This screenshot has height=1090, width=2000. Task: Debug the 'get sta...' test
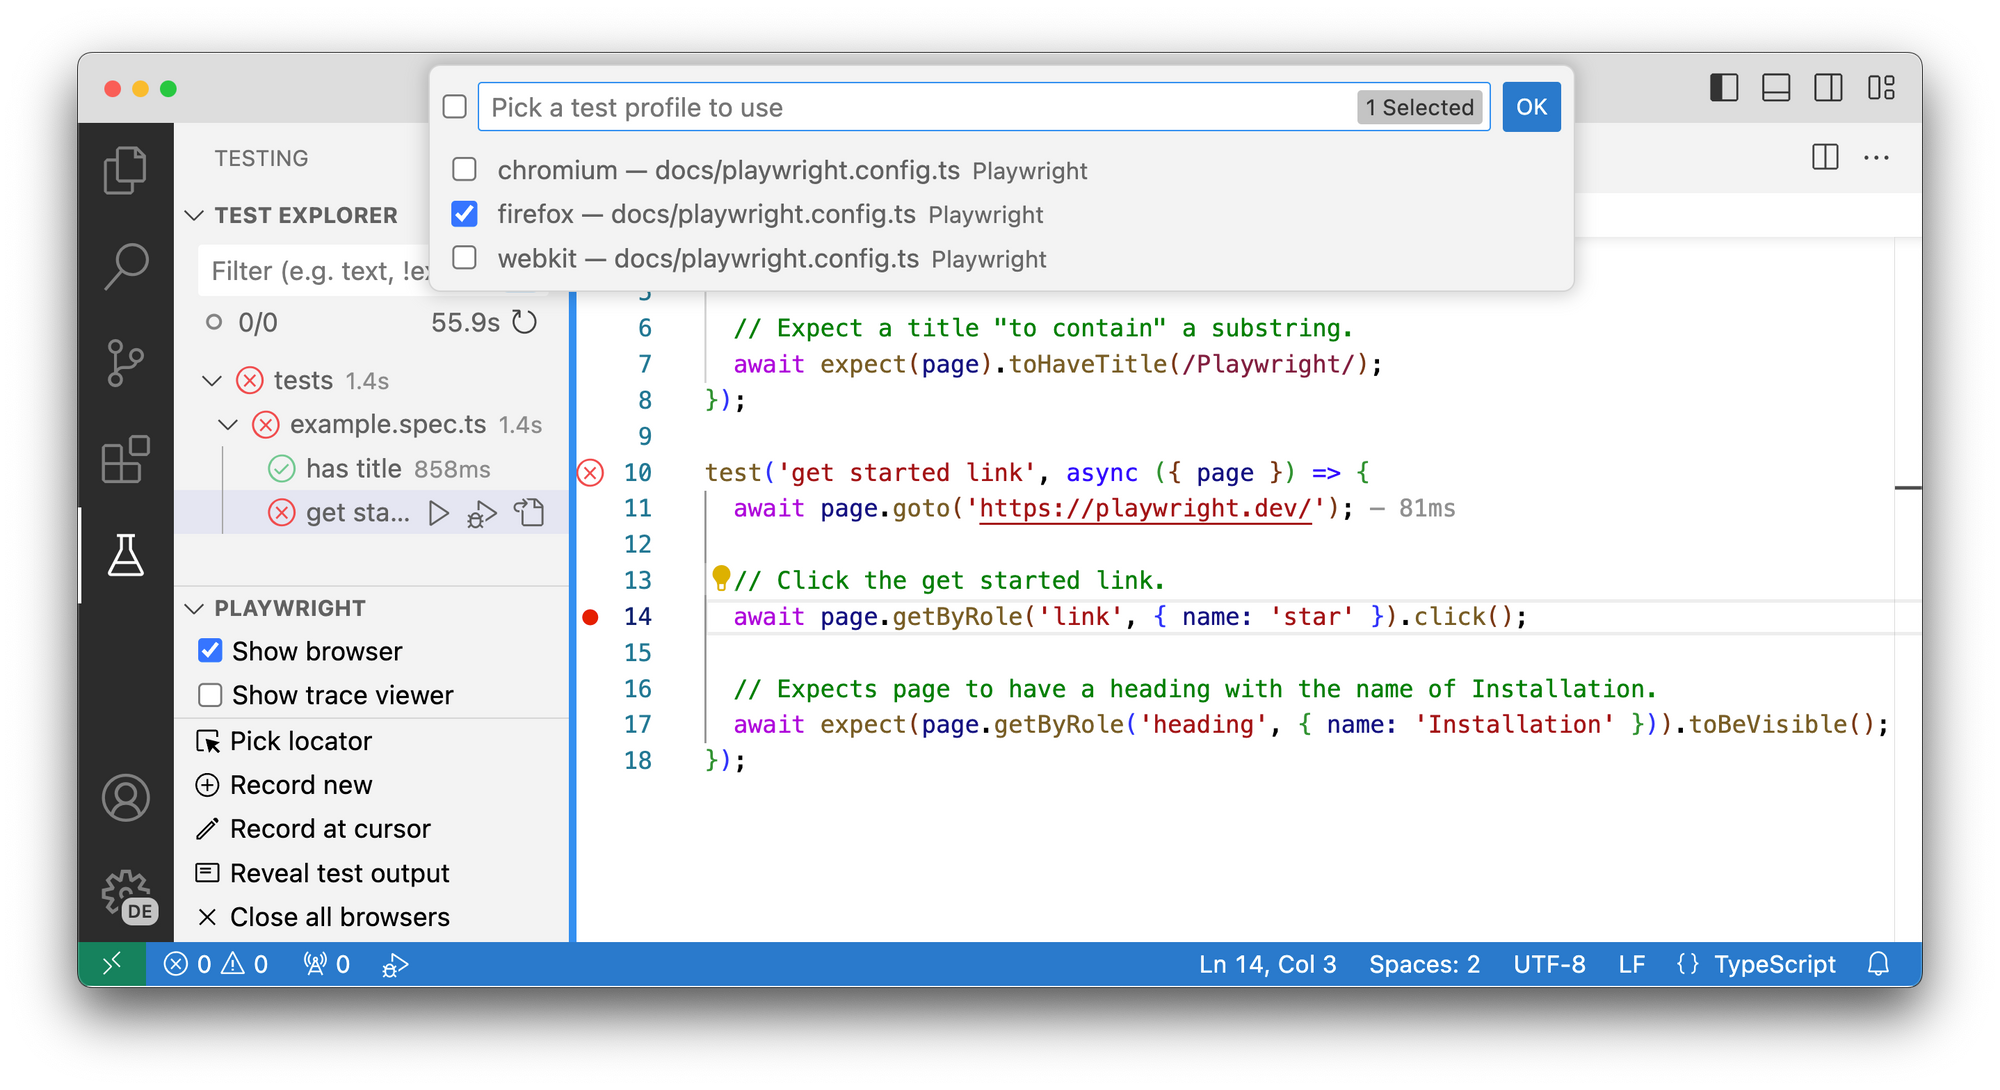tap(482, 513)
